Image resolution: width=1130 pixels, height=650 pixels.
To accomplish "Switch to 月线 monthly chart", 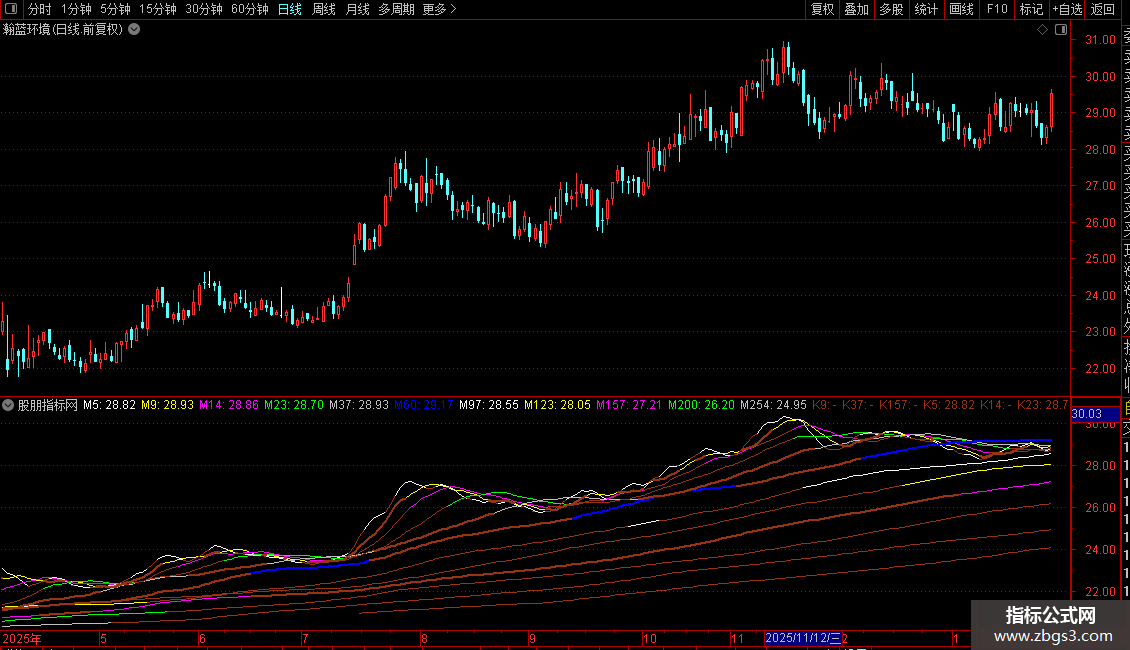I will (357, 9).
